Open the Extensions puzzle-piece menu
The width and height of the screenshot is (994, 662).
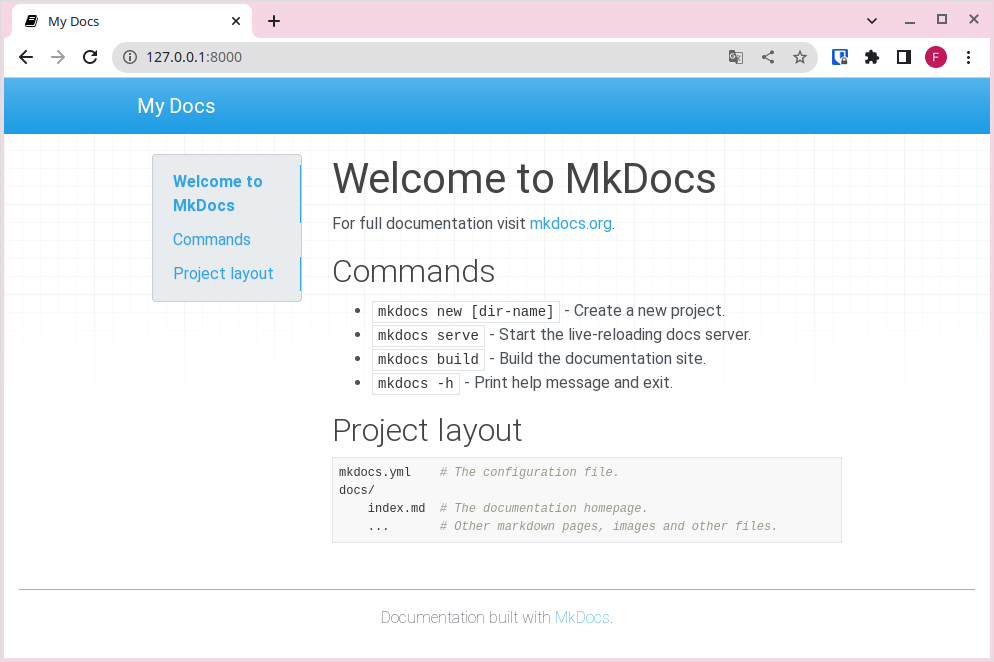click(x=872, y=57)
